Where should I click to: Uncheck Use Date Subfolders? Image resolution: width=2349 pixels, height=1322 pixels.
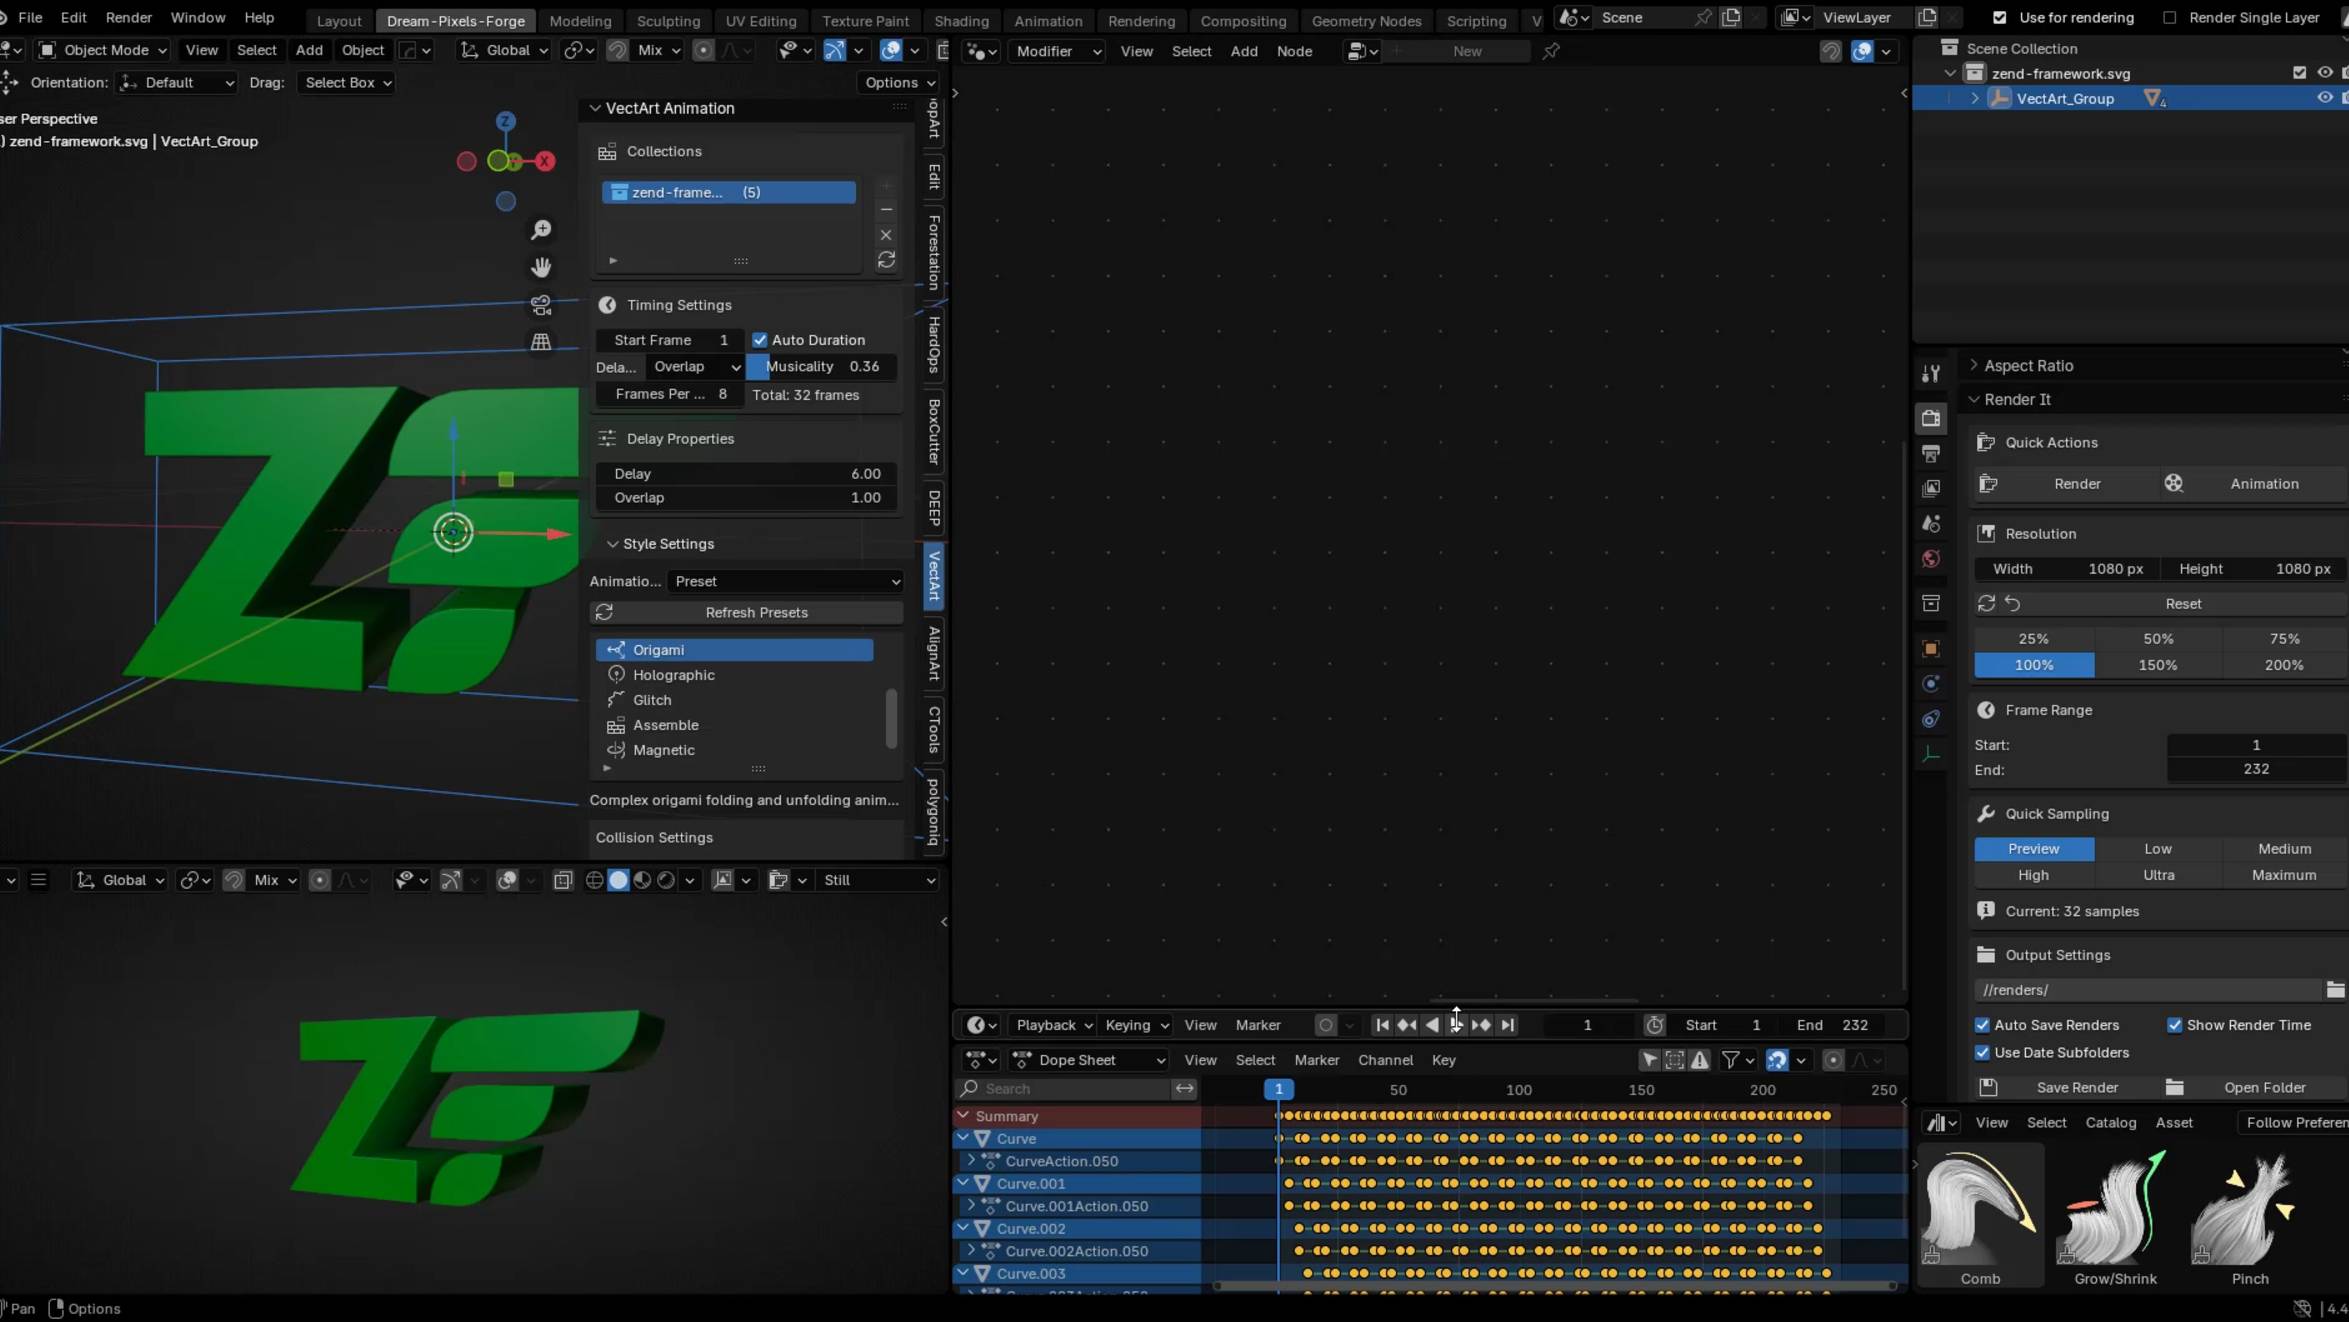tap(1982, 1052)
